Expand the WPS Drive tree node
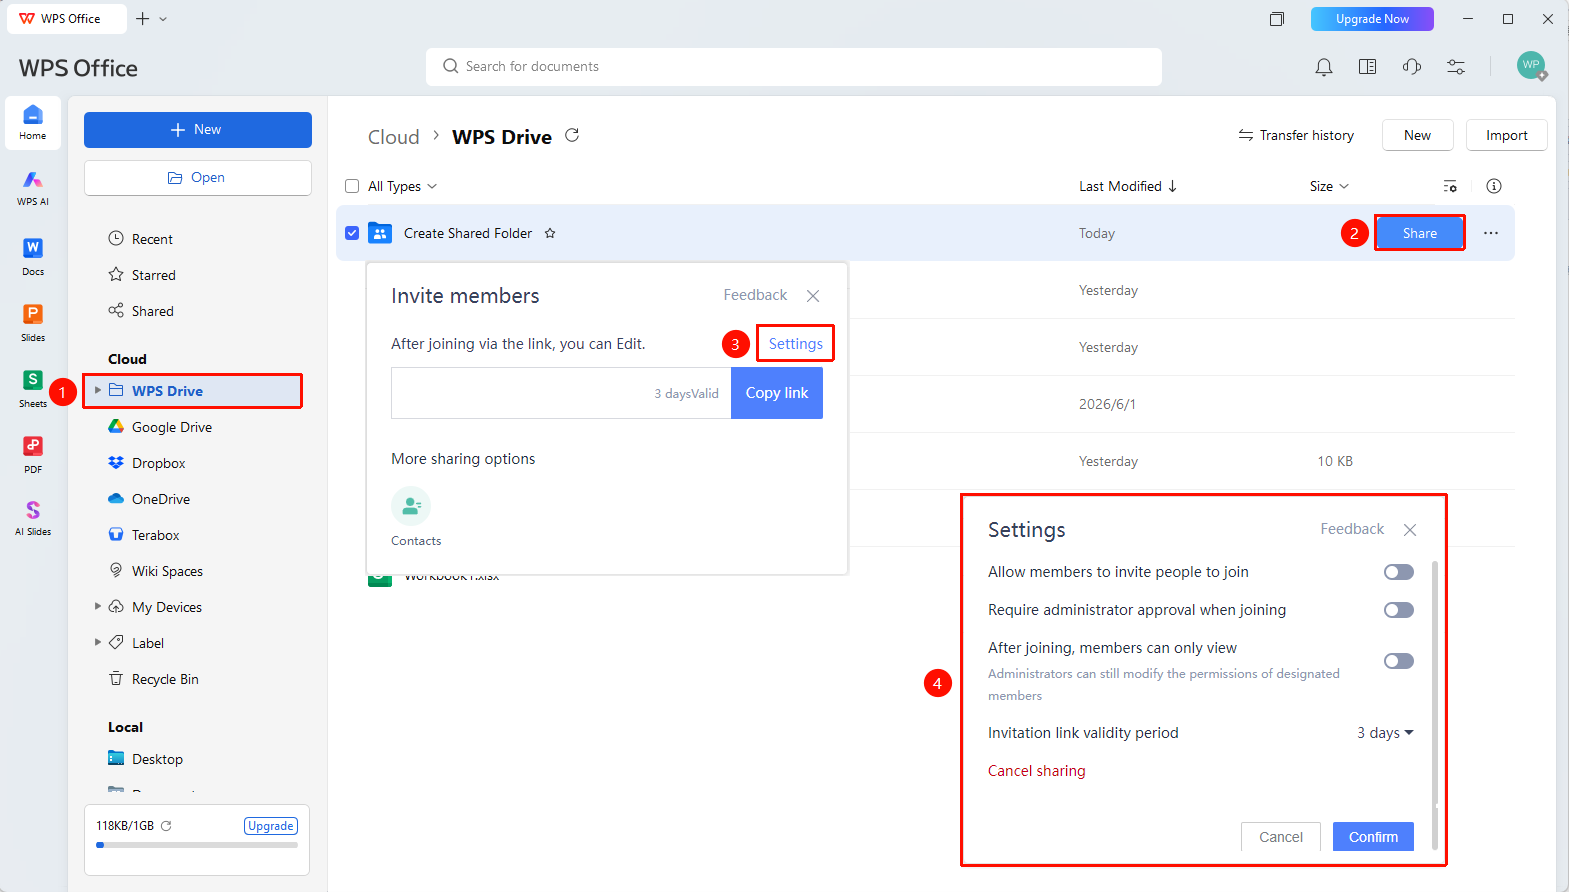1569x892 pixels. (x=98, y=390)
